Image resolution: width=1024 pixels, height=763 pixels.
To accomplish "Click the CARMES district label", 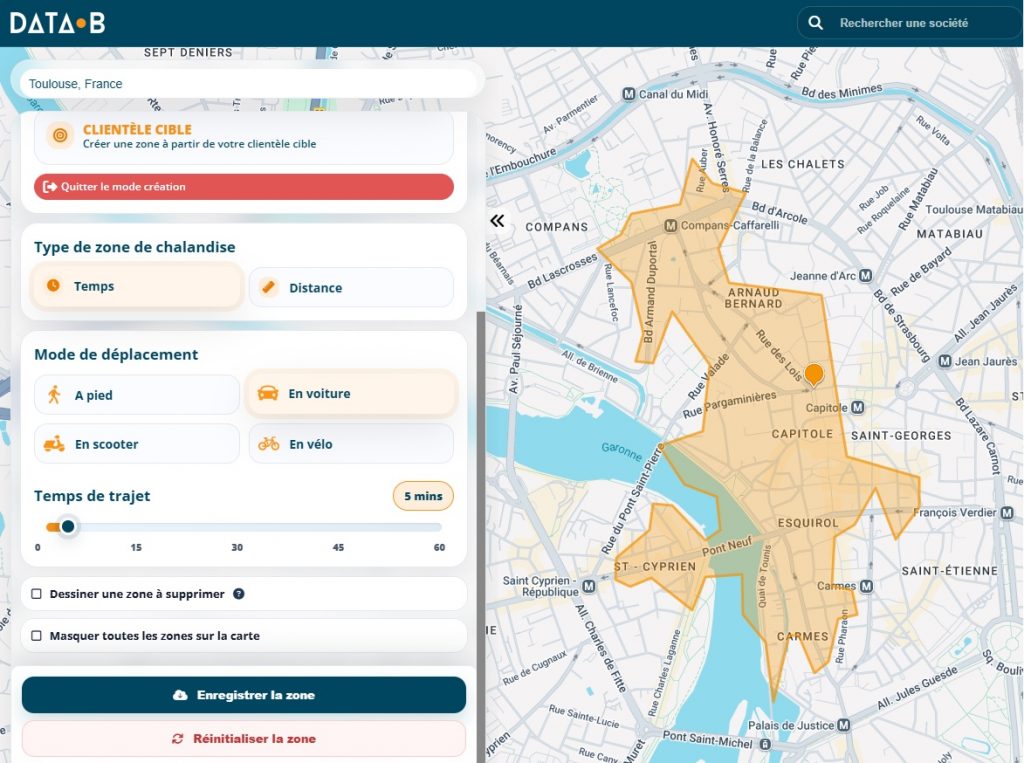I will click(x=803, y=636).
